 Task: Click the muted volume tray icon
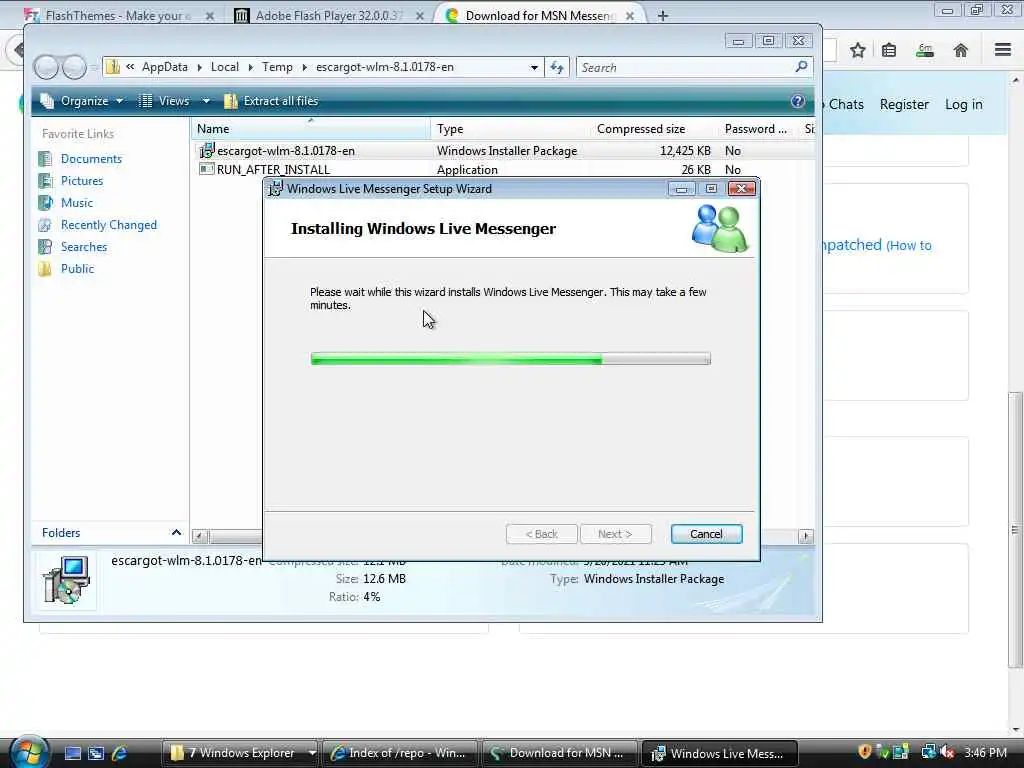[947, 753]
